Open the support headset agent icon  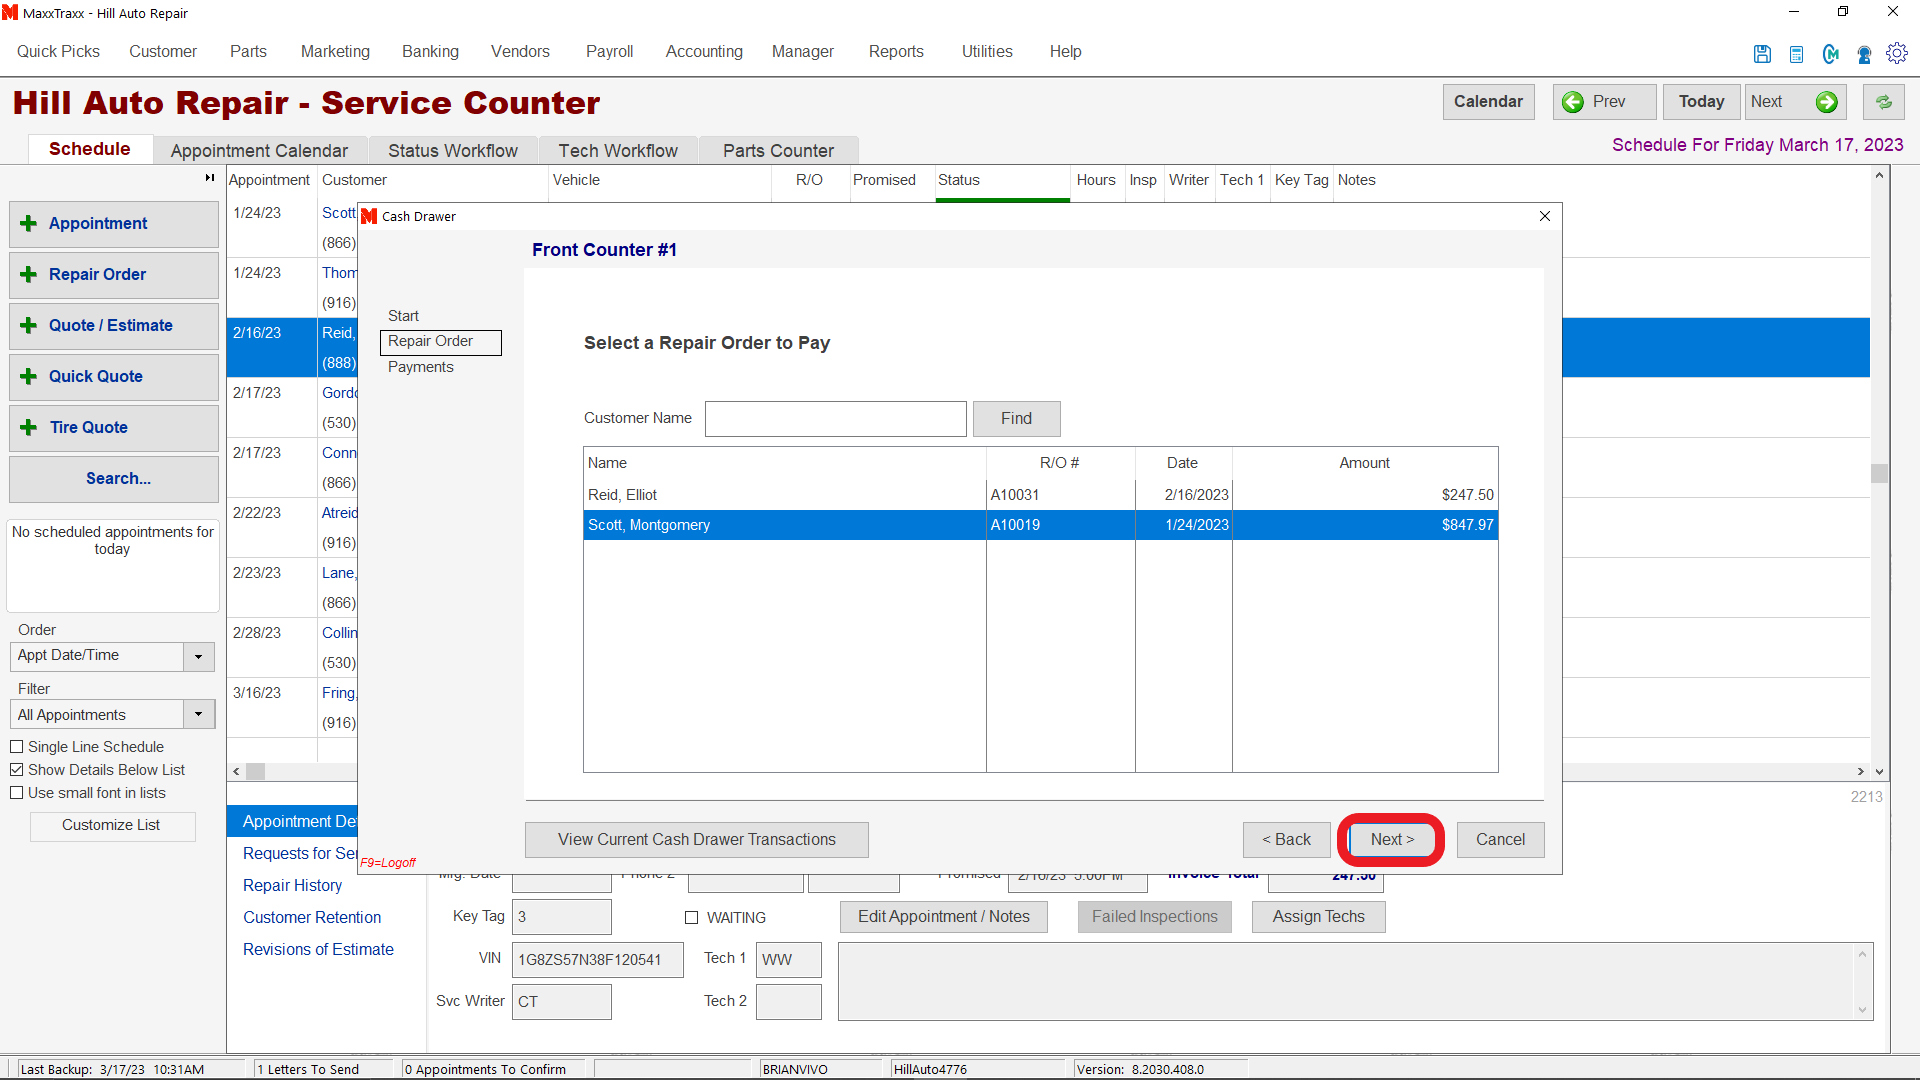[1864, 54]
